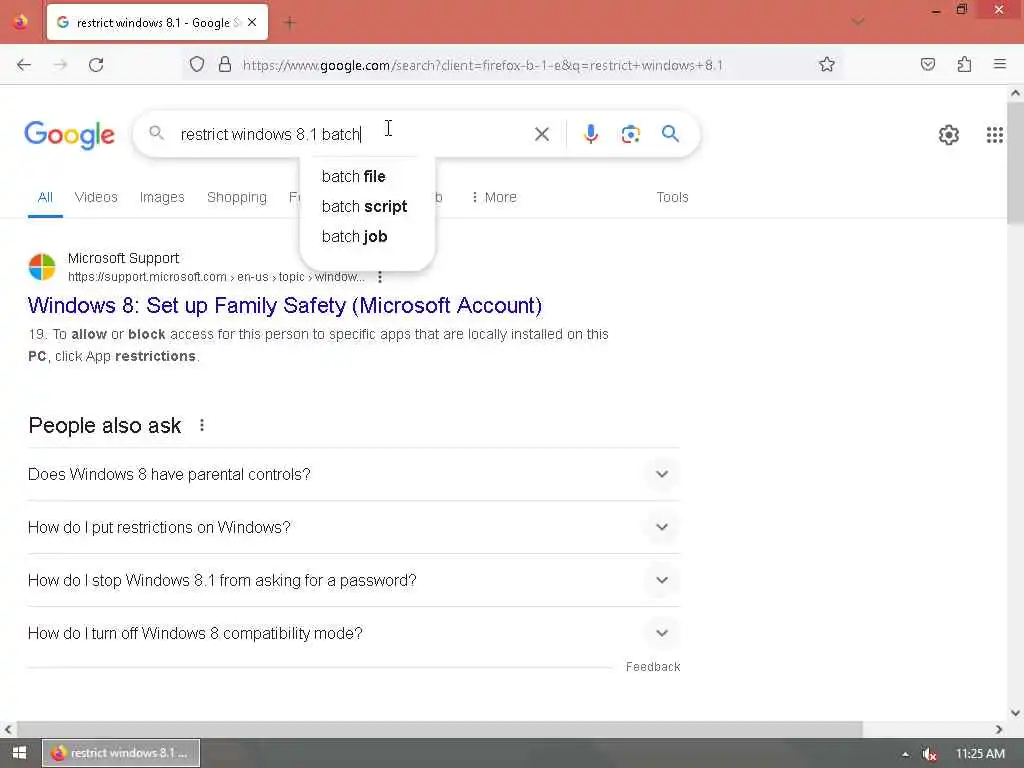Open the three-dot menu beside support.microsoft.com URL
This screenshot has width=1024, height=768.
379,277
